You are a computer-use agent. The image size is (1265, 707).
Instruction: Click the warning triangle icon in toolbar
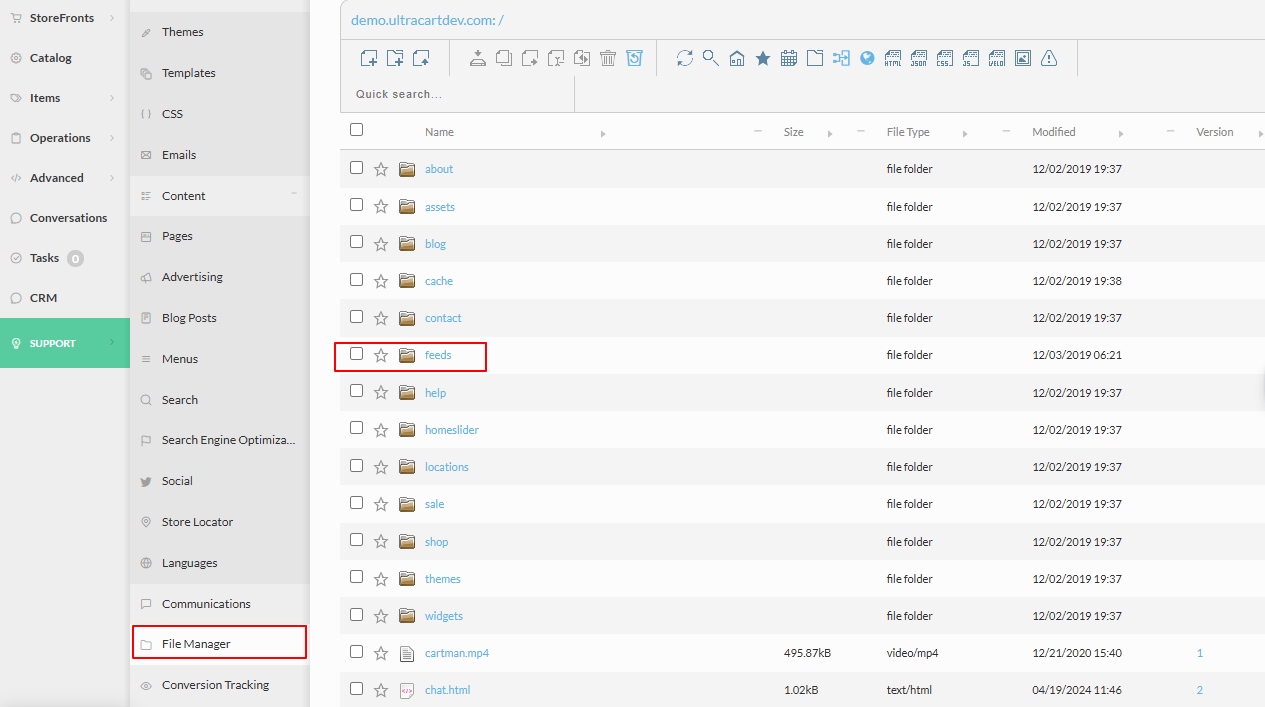[x=1049, y=58]
